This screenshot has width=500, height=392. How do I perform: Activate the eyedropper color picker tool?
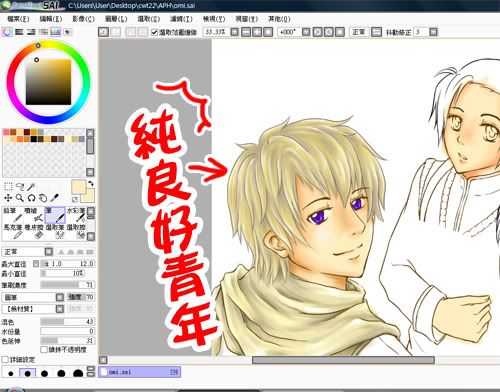click(x=55, y=198)
